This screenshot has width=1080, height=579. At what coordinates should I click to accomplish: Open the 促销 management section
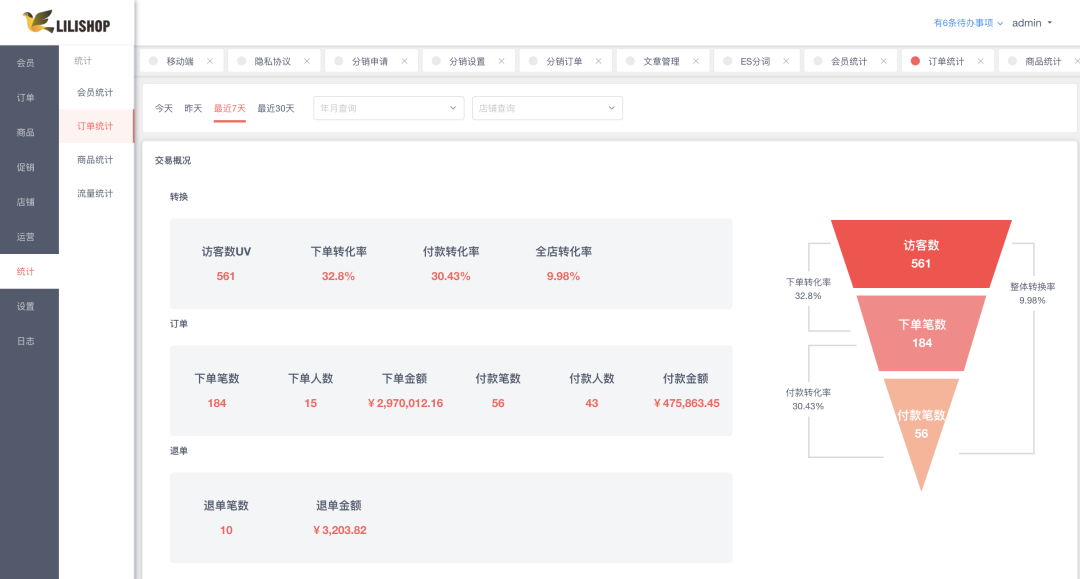point(28,166)
